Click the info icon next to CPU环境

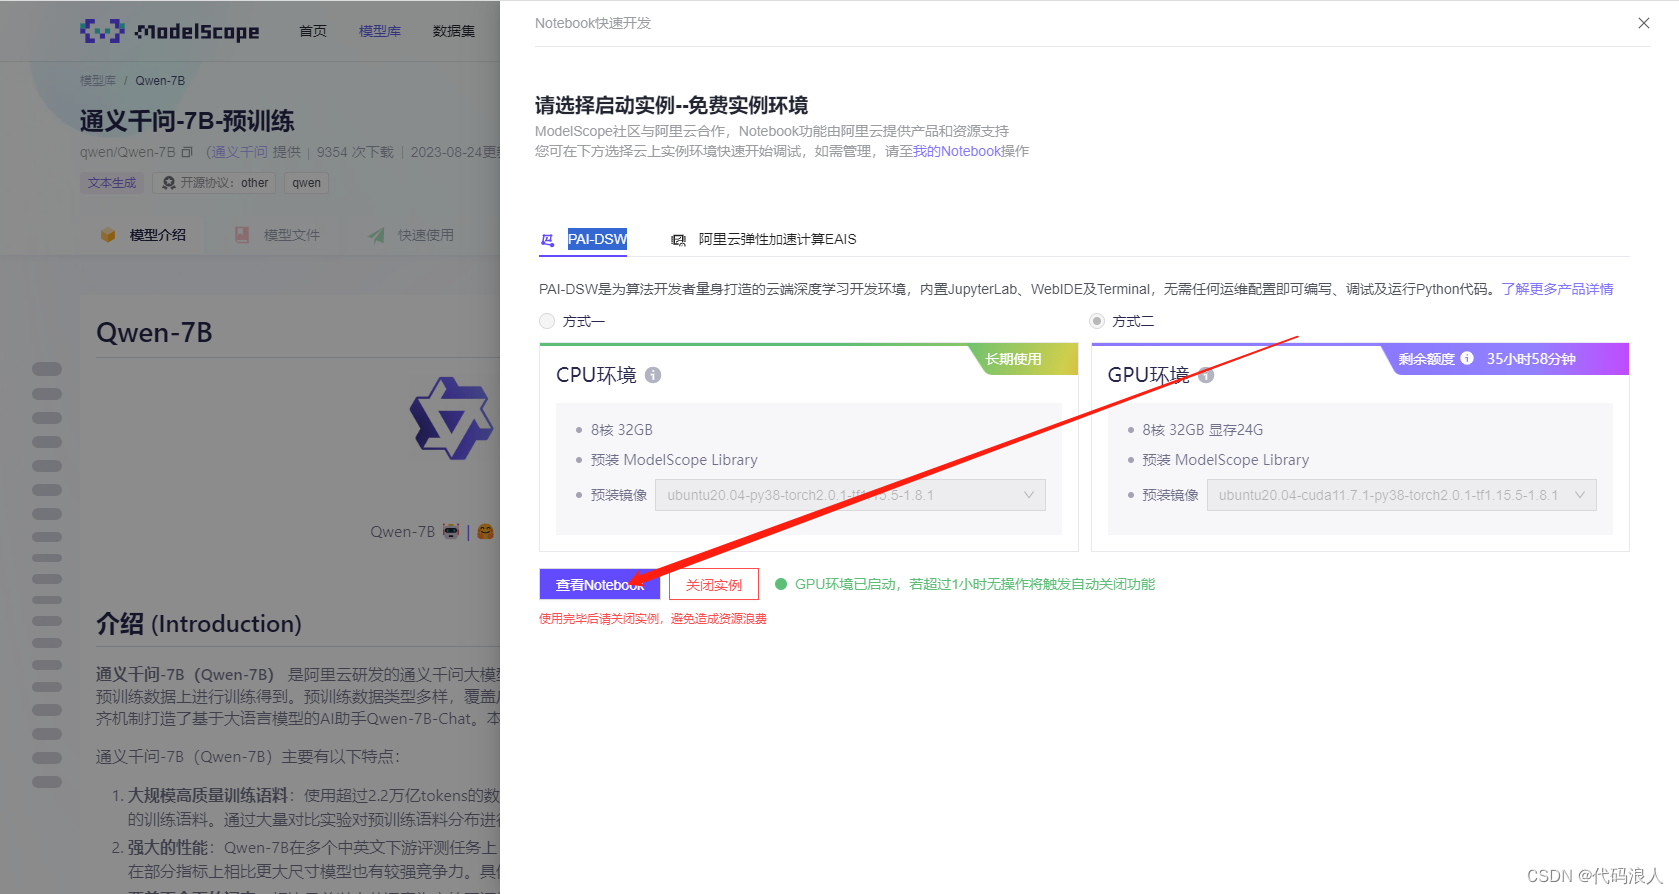tap(653, 375)
